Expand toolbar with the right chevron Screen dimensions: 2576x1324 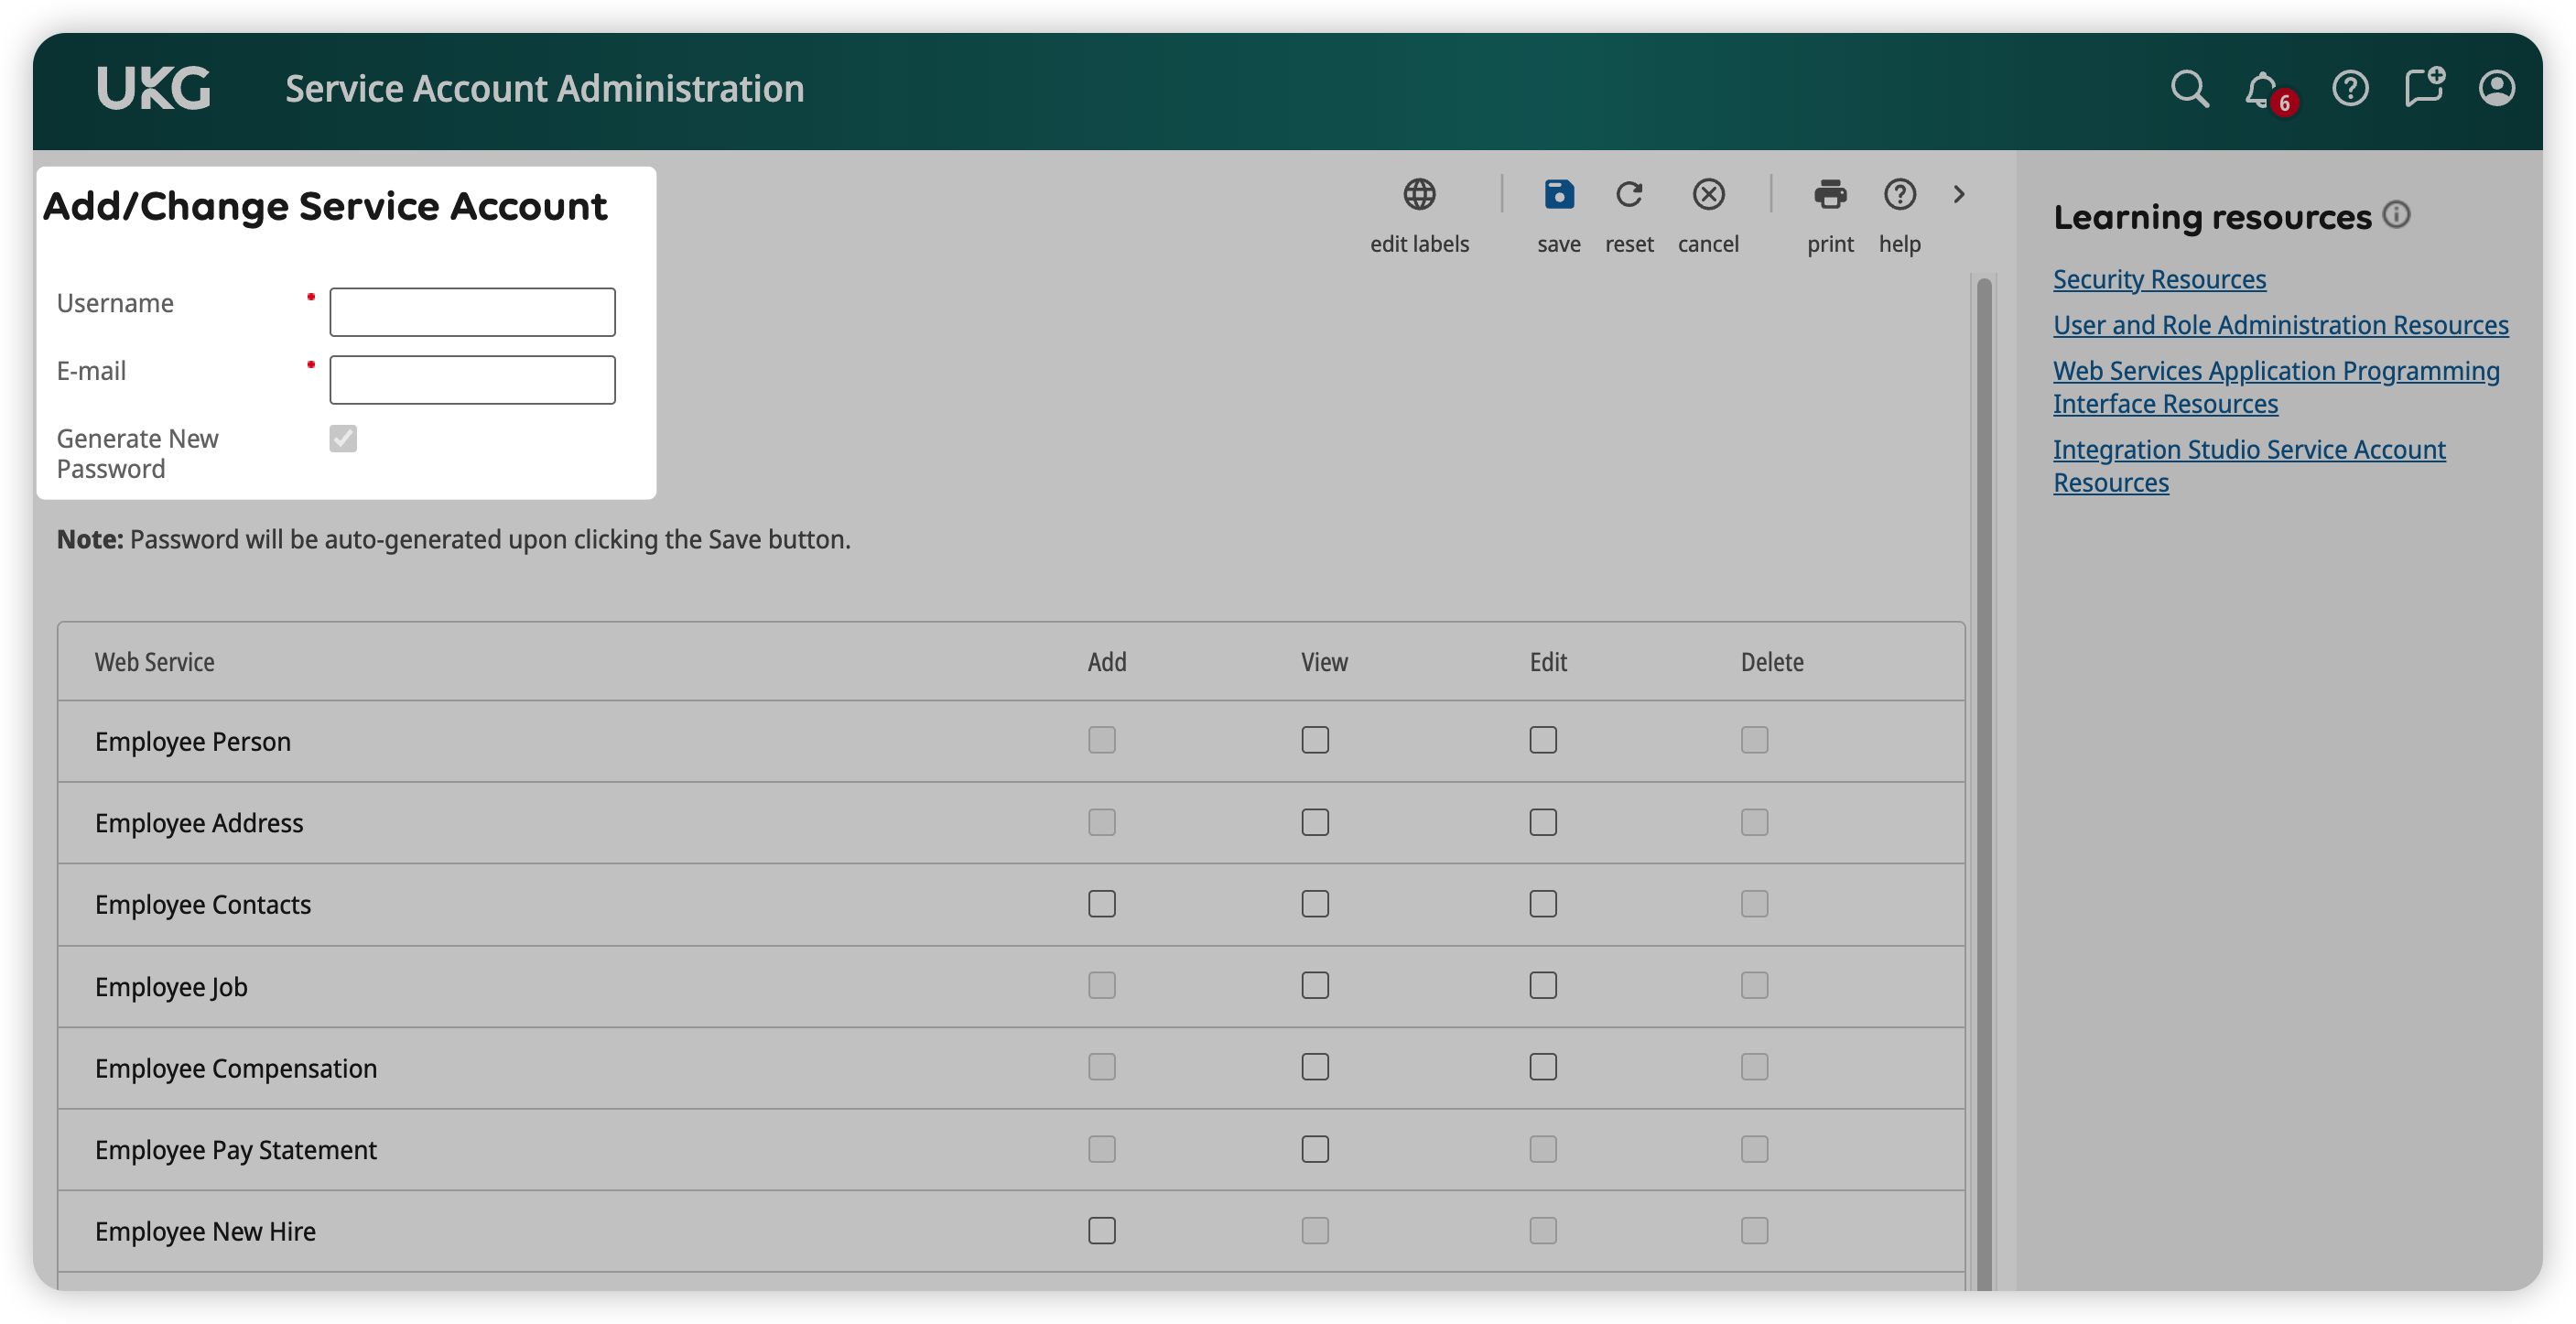click(x=1958, y=194)
